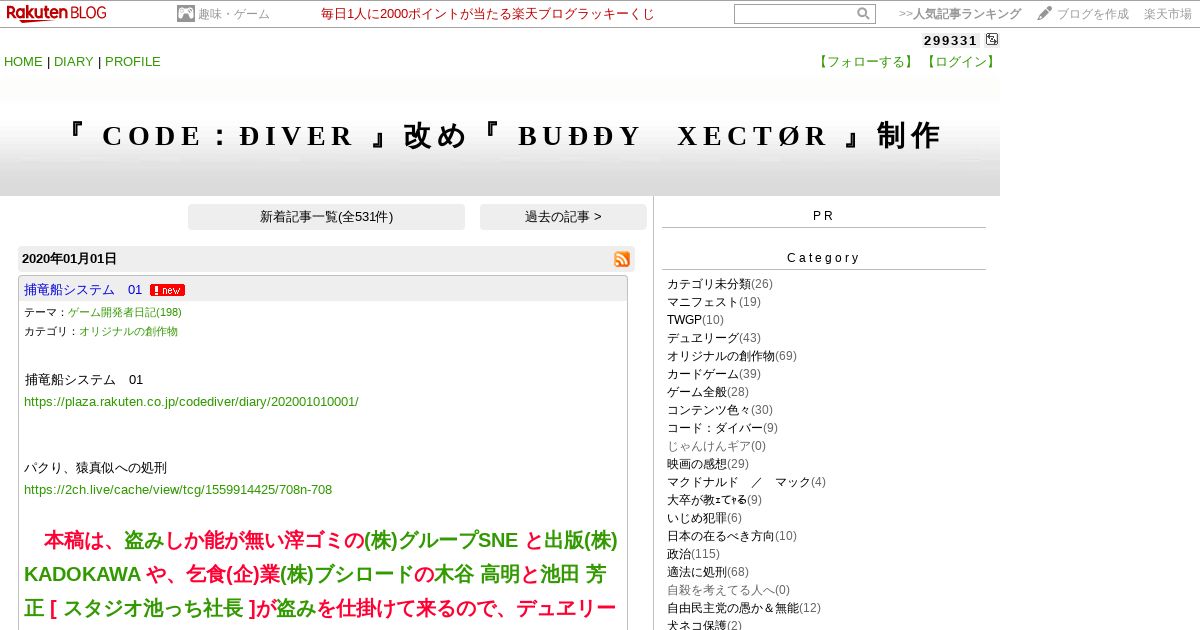1200x630 pixels.
Task: Open the HOME menu item
Action: coord(23,62)
